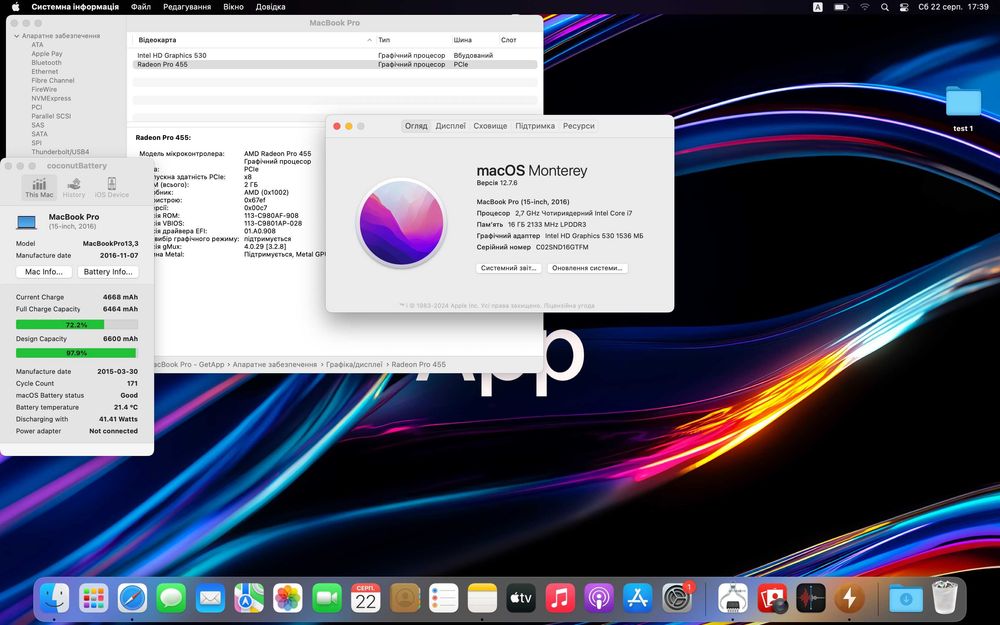This screenshot has width=1000, height=625.
Task: Select the Radeon Pro 455 table row
Action: pyautogui.click(x=335, y=64)
